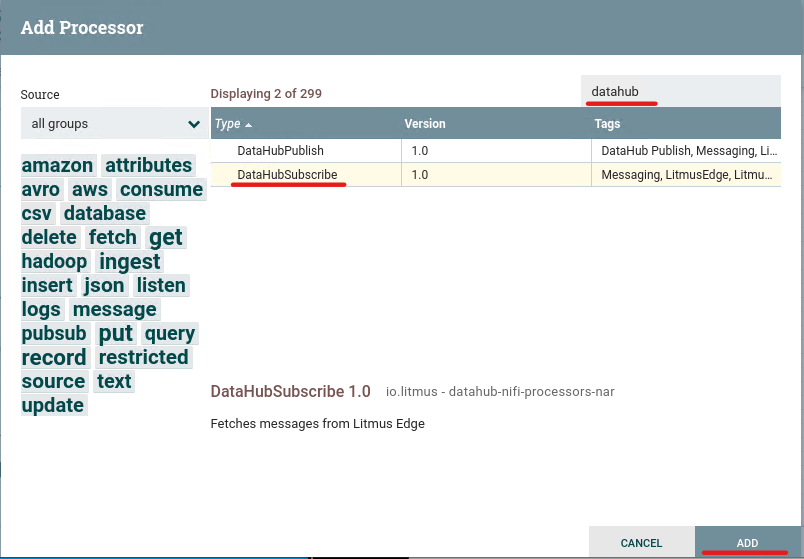Screen dimensions: 804x559
Task: Filter by the ingest tag
Action: click(x=130, y=262)
